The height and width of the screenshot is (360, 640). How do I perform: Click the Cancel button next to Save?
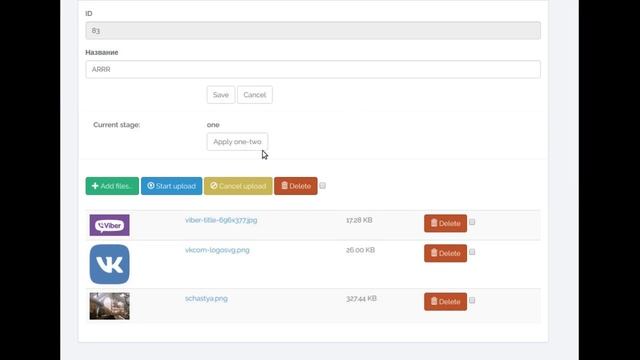[x=255, y=95]
